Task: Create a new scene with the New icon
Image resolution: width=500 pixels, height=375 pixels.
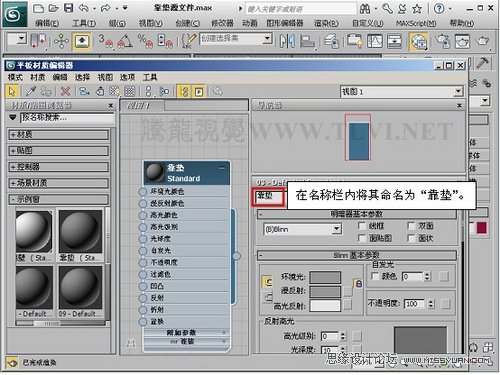Action: click(x=38, y=8)
